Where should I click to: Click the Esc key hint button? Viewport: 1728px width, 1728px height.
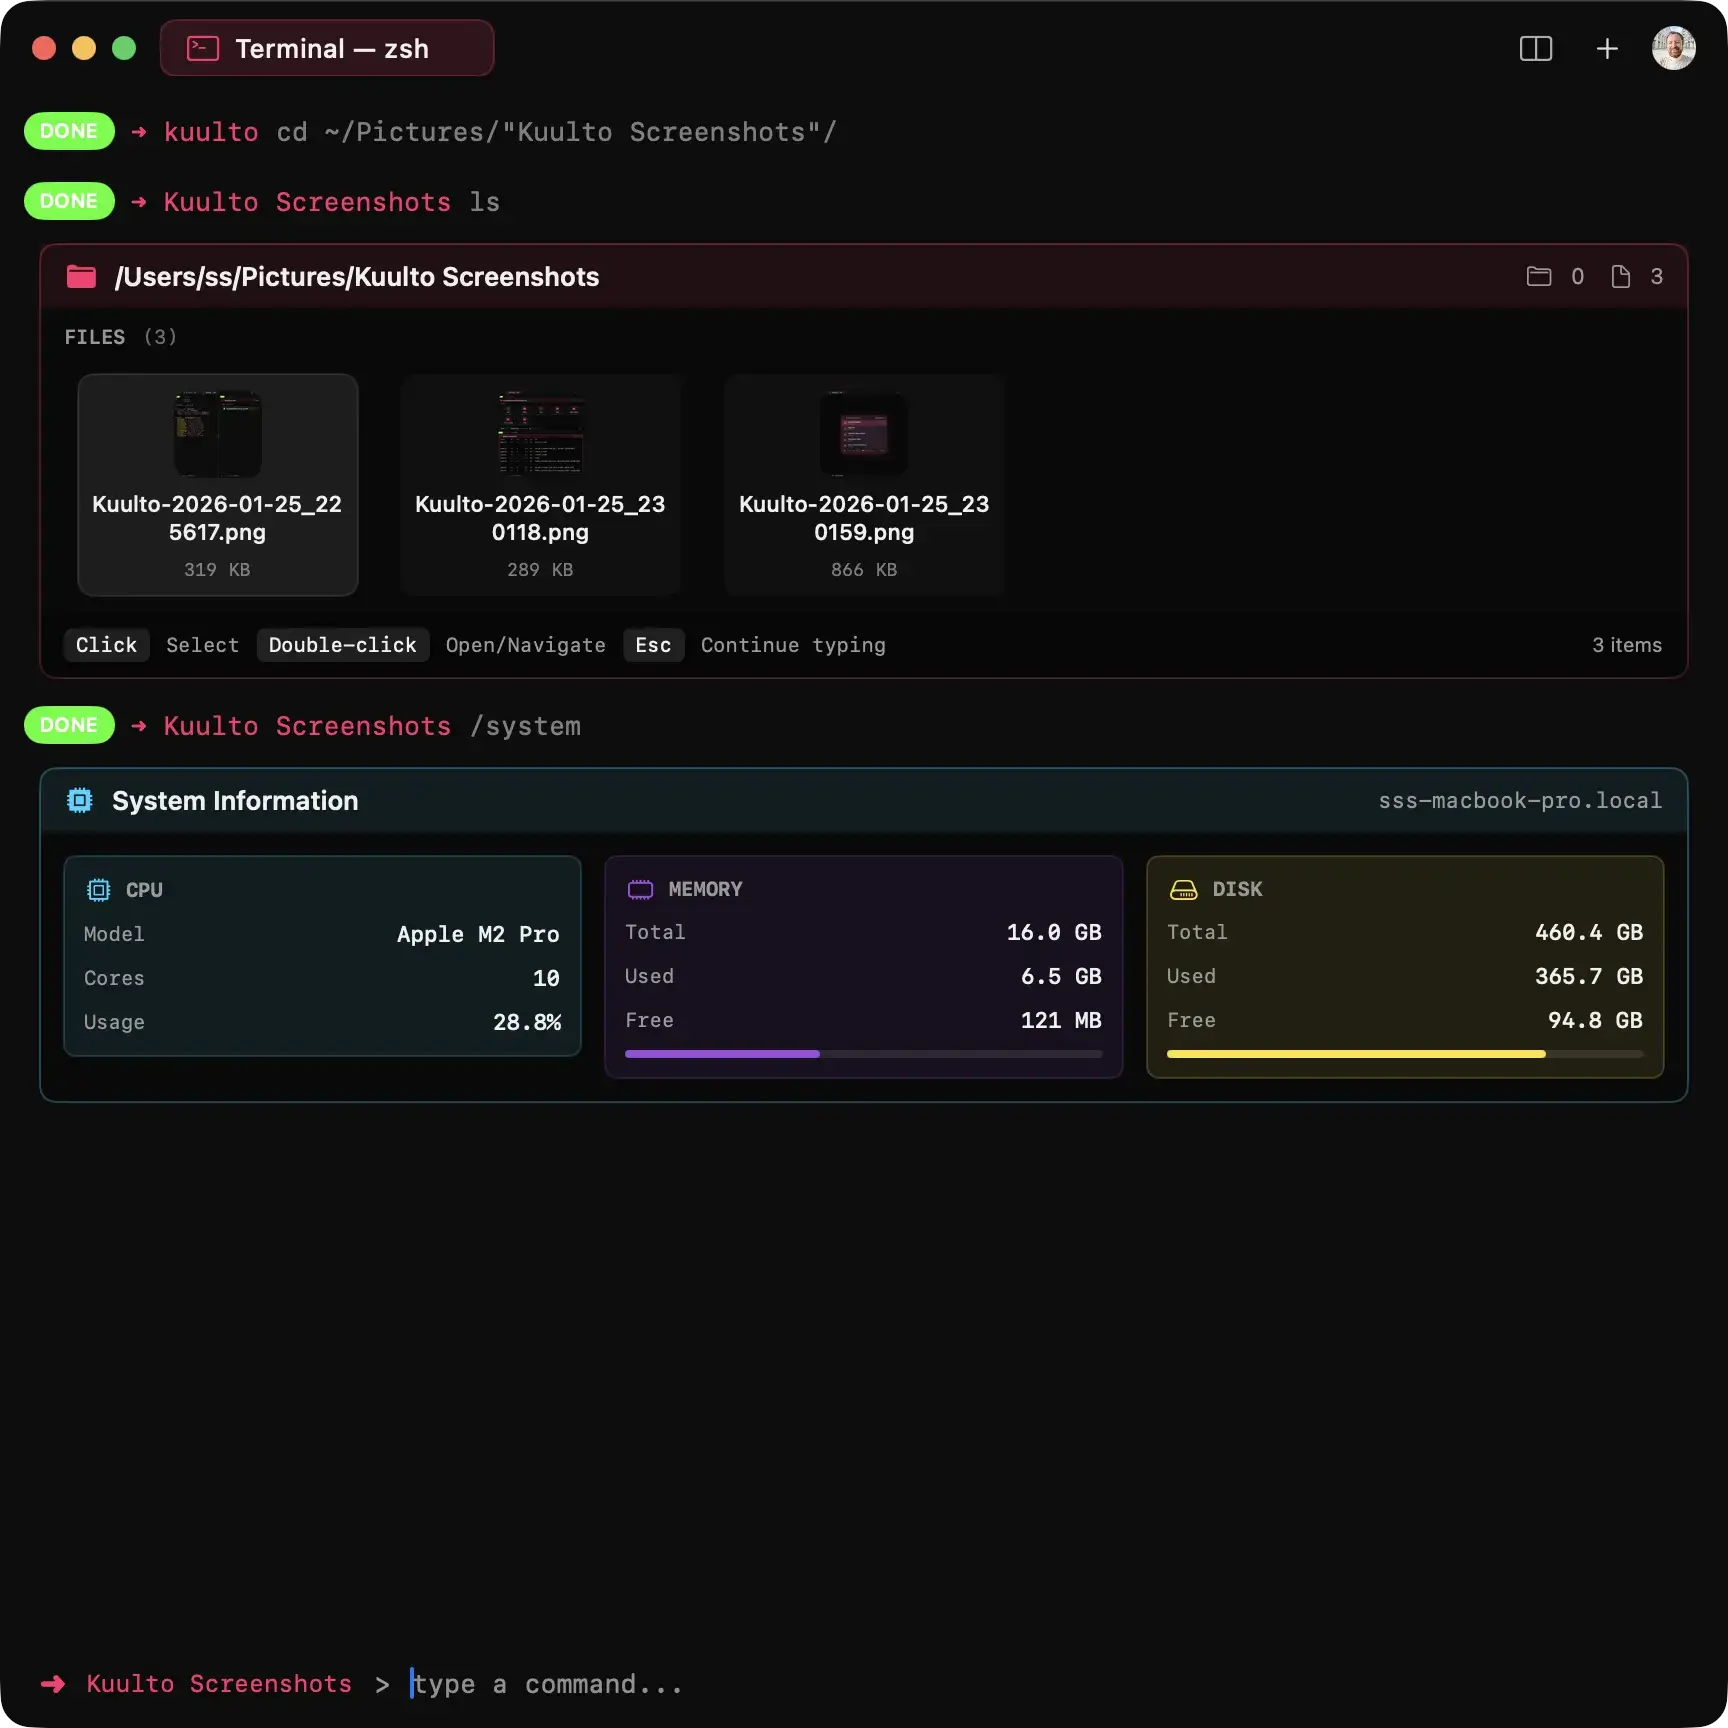click(x=653, y=646)
